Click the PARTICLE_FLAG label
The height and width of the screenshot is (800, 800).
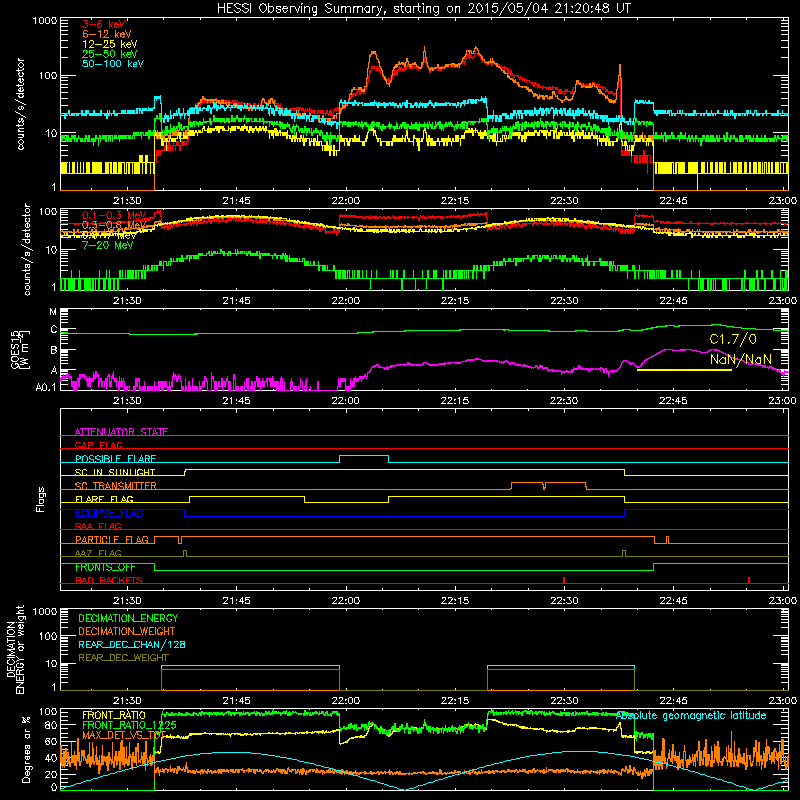[x=112, y=539]
